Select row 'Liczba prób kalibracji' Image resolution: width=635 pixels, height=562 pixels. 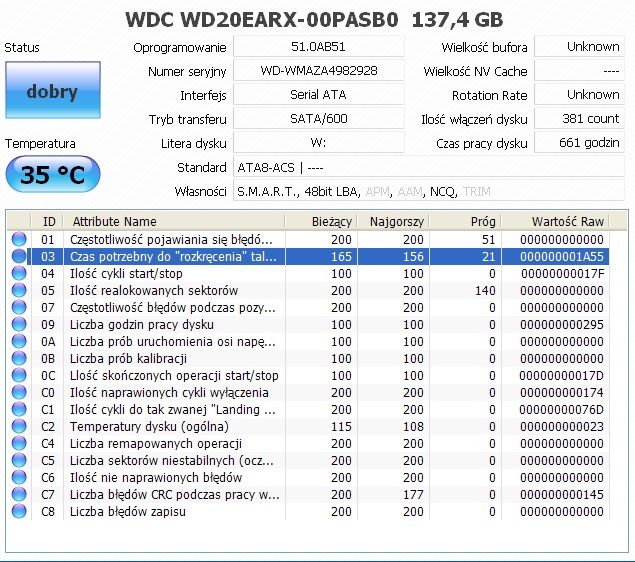pos(308,358)
